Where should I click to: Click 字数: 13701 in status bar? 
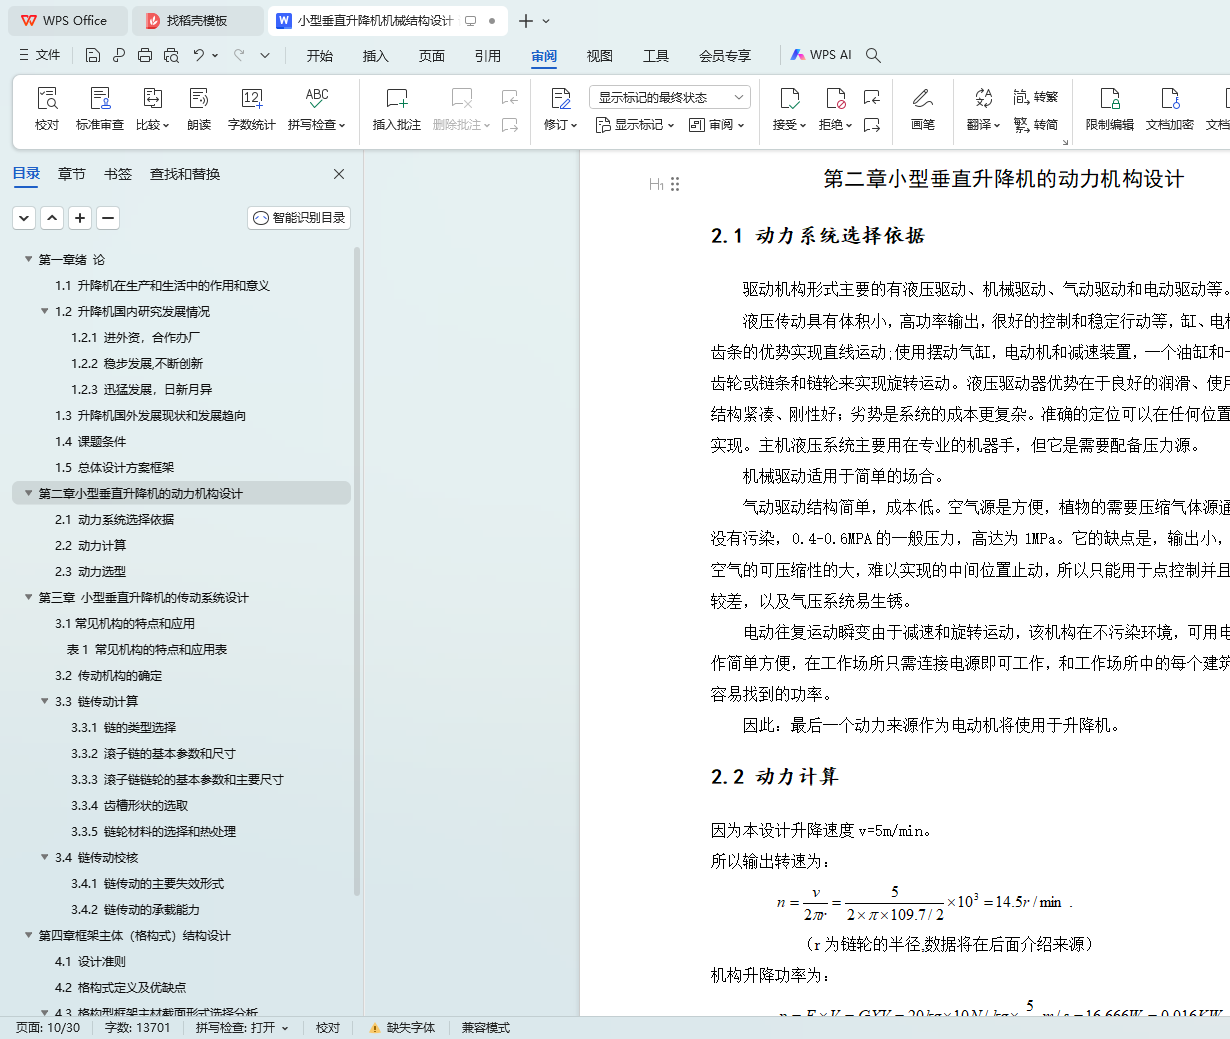pos(138,1028)
